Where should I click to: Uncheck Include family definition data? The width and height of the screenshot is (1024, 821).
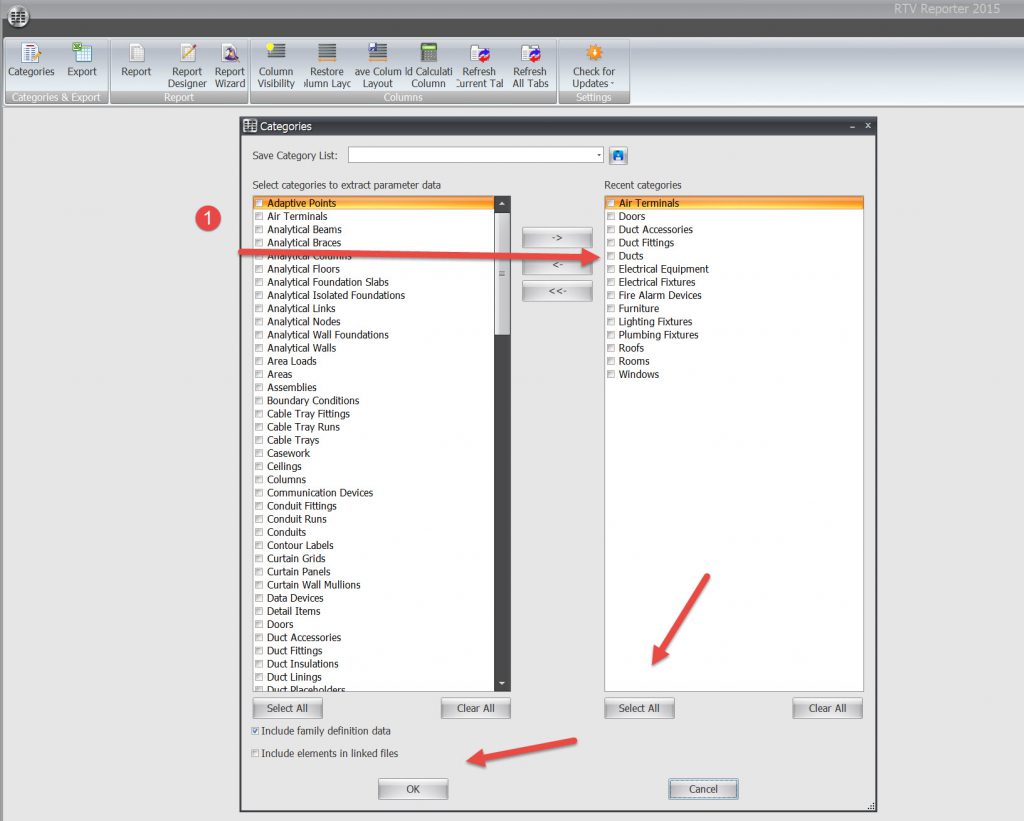256,731
